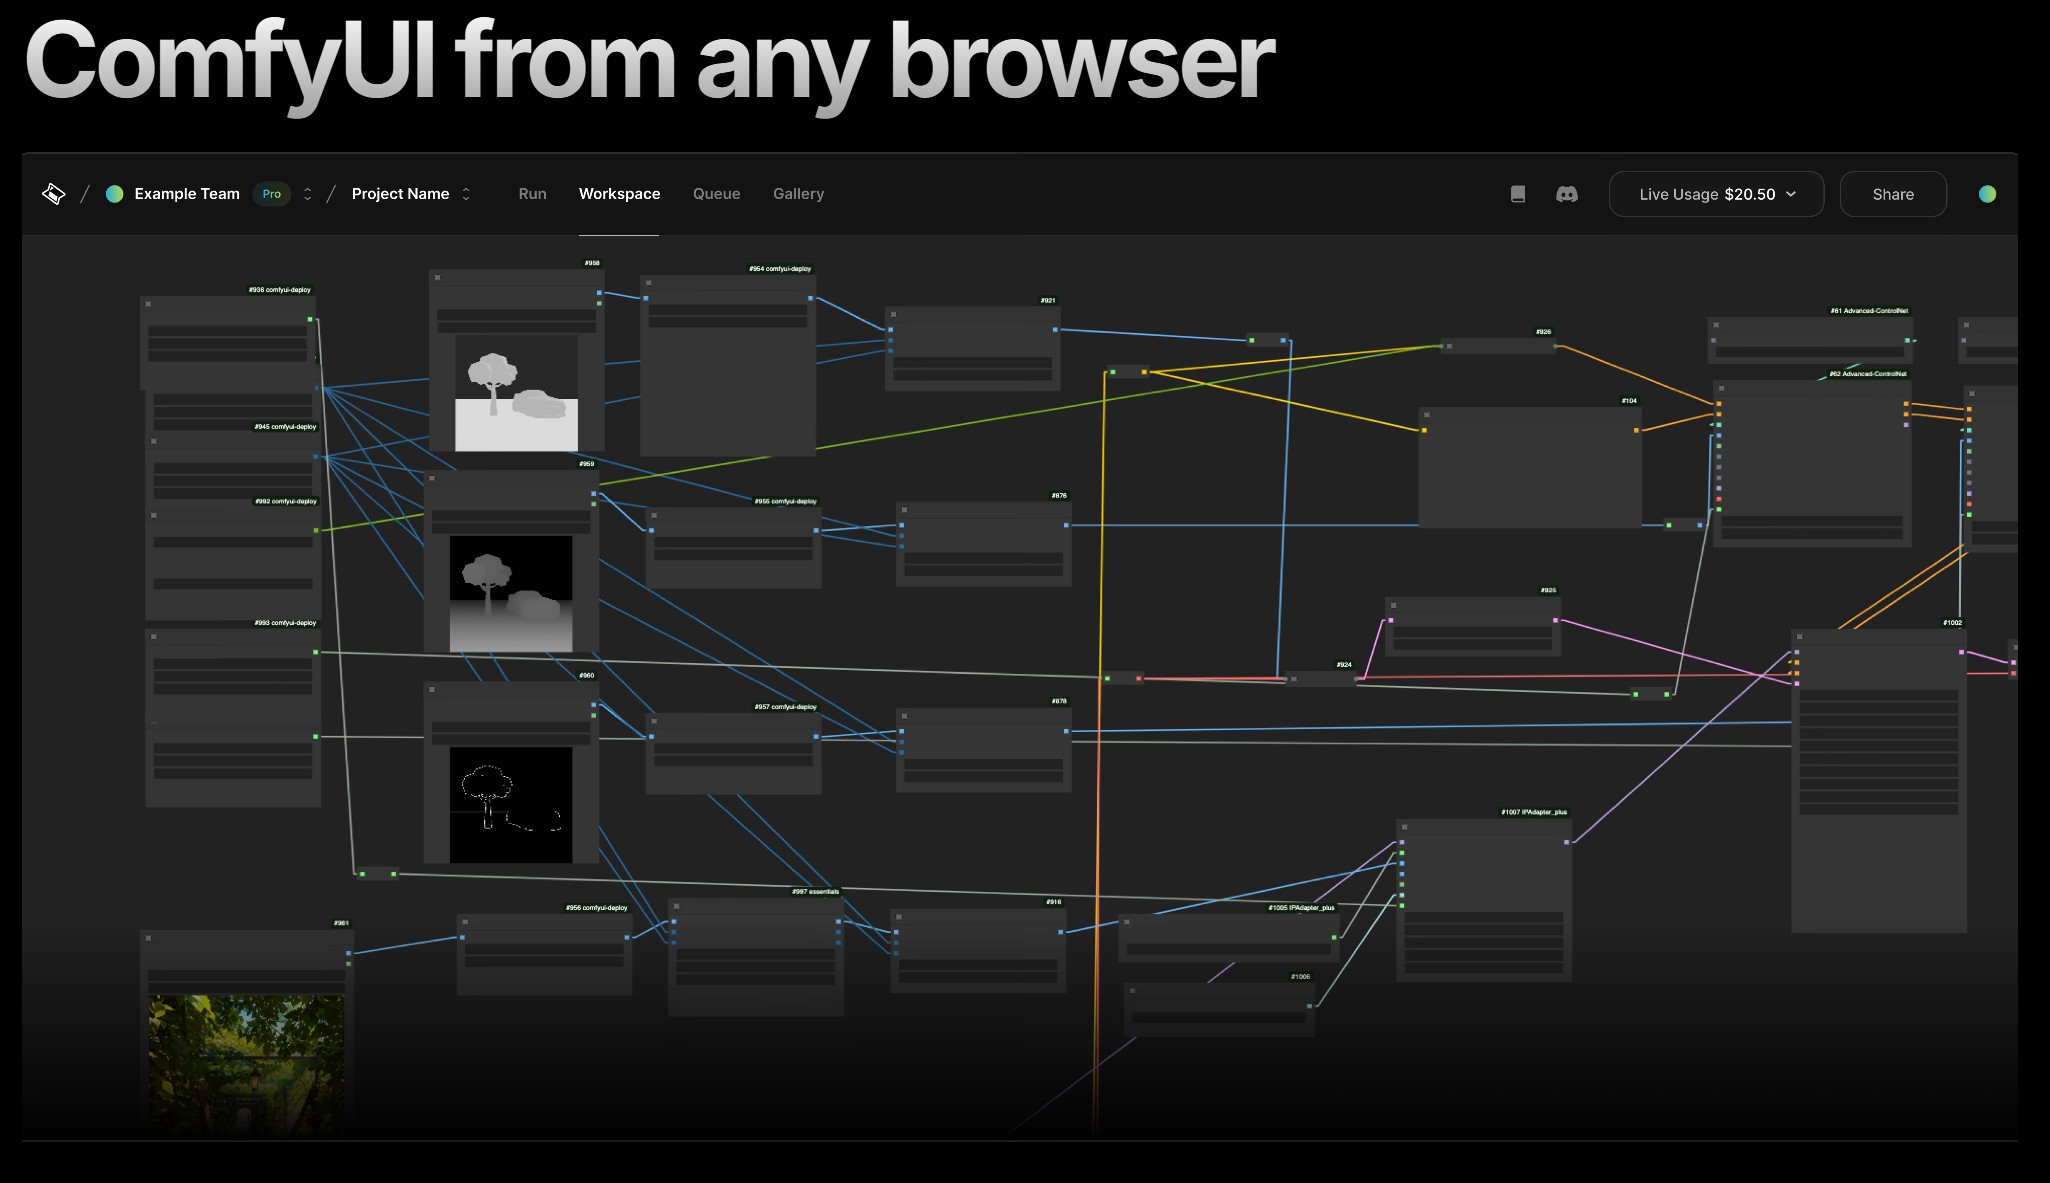Click the tree render preview in node #958

pyautogui.click(x=516, y=393)
